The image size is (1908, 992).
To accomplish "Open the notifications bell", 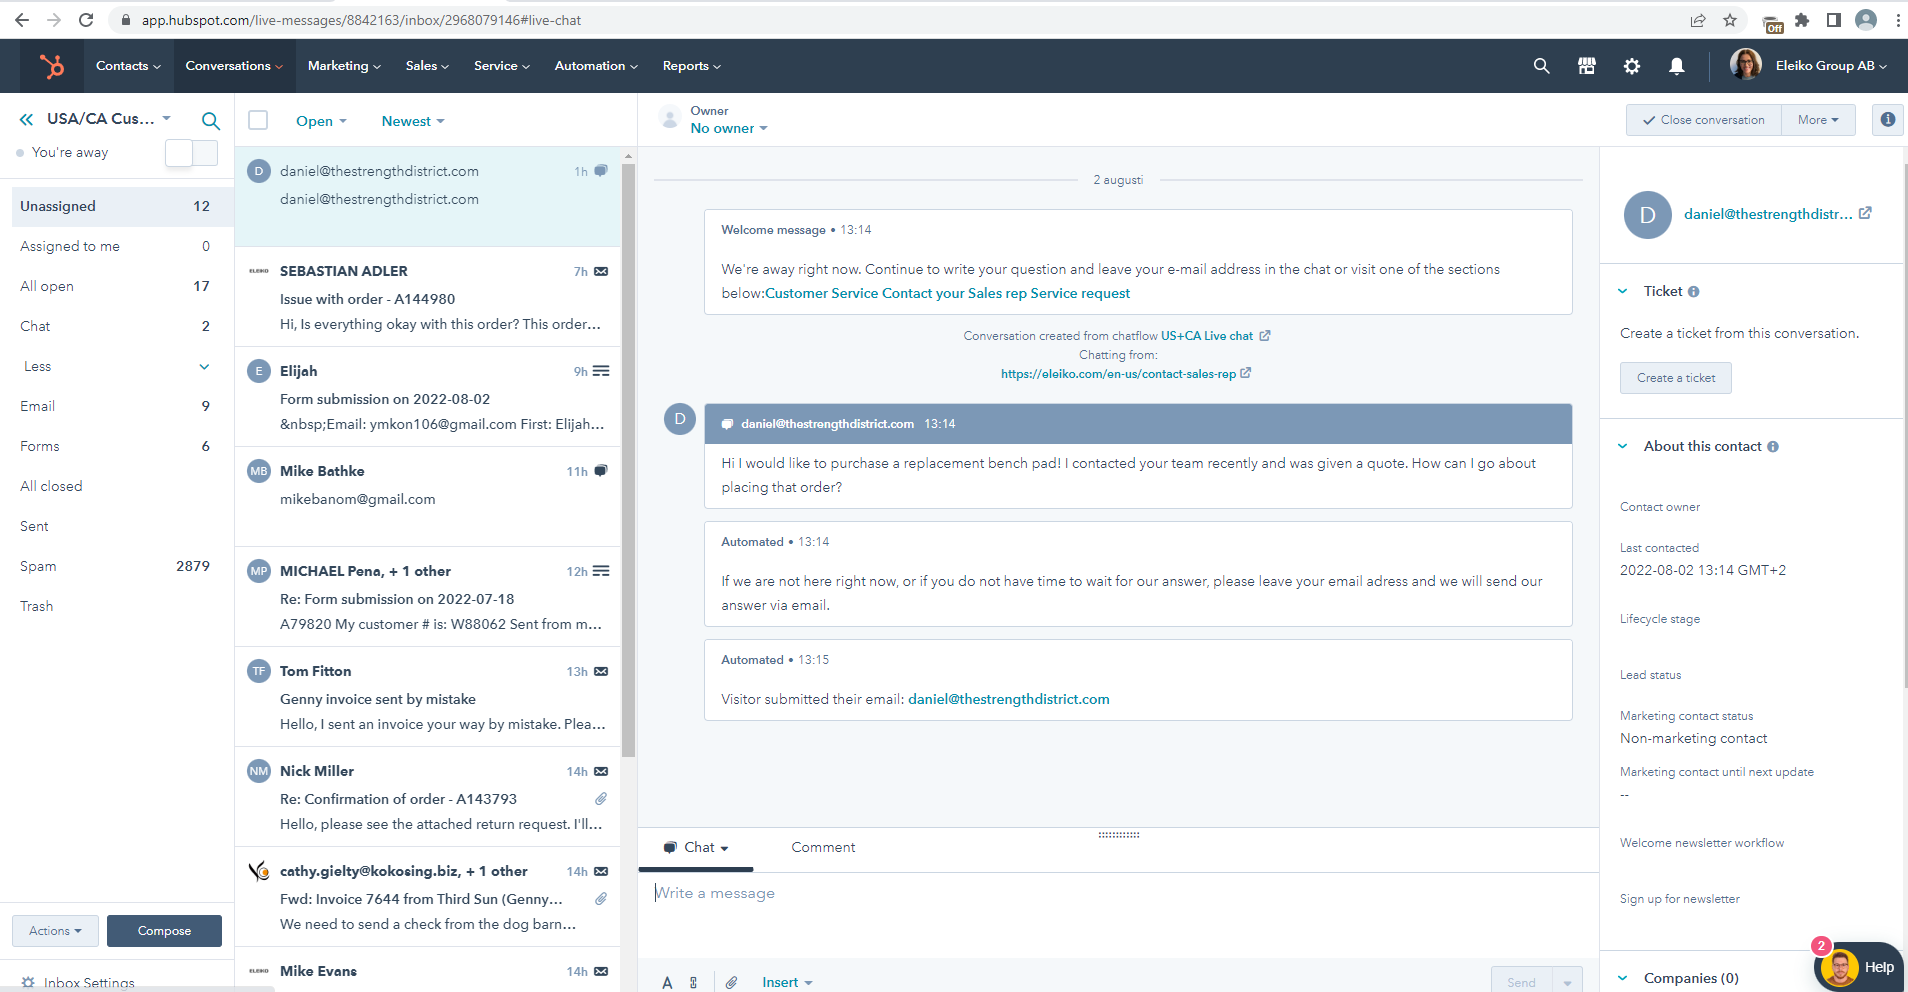I will coord(1676,66).
